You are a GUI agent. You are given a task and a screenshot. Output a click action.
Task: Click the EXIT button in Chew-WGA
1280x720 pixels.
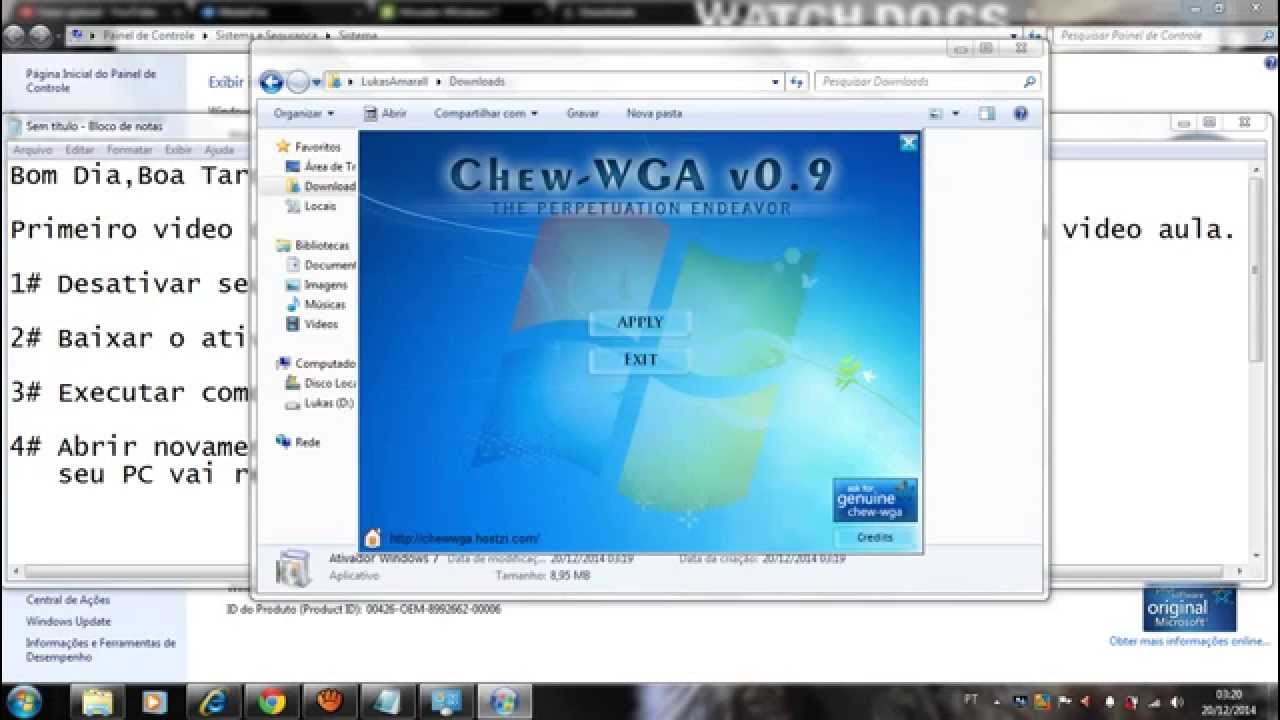pyautogui.click(x=640, y=360)
